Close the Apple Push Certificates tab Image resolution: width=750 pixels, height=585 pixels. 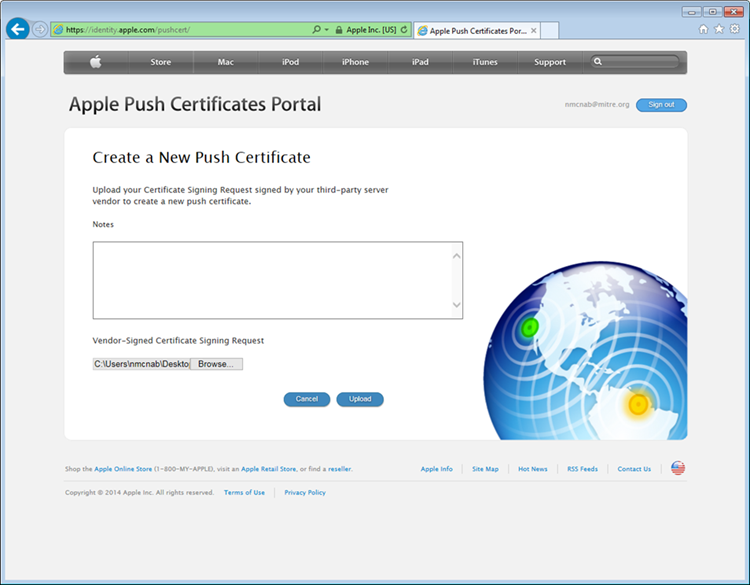[533, 31]
